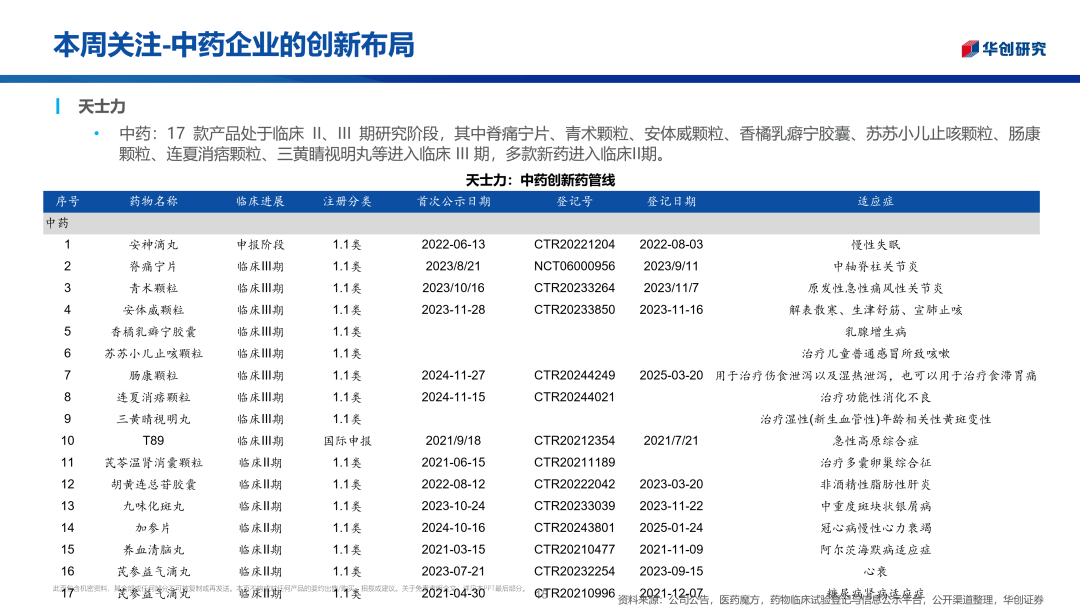Viewport: 1080px width, 608px height.
Task: Click the T89 drug name cell
Action: [154, 441]
